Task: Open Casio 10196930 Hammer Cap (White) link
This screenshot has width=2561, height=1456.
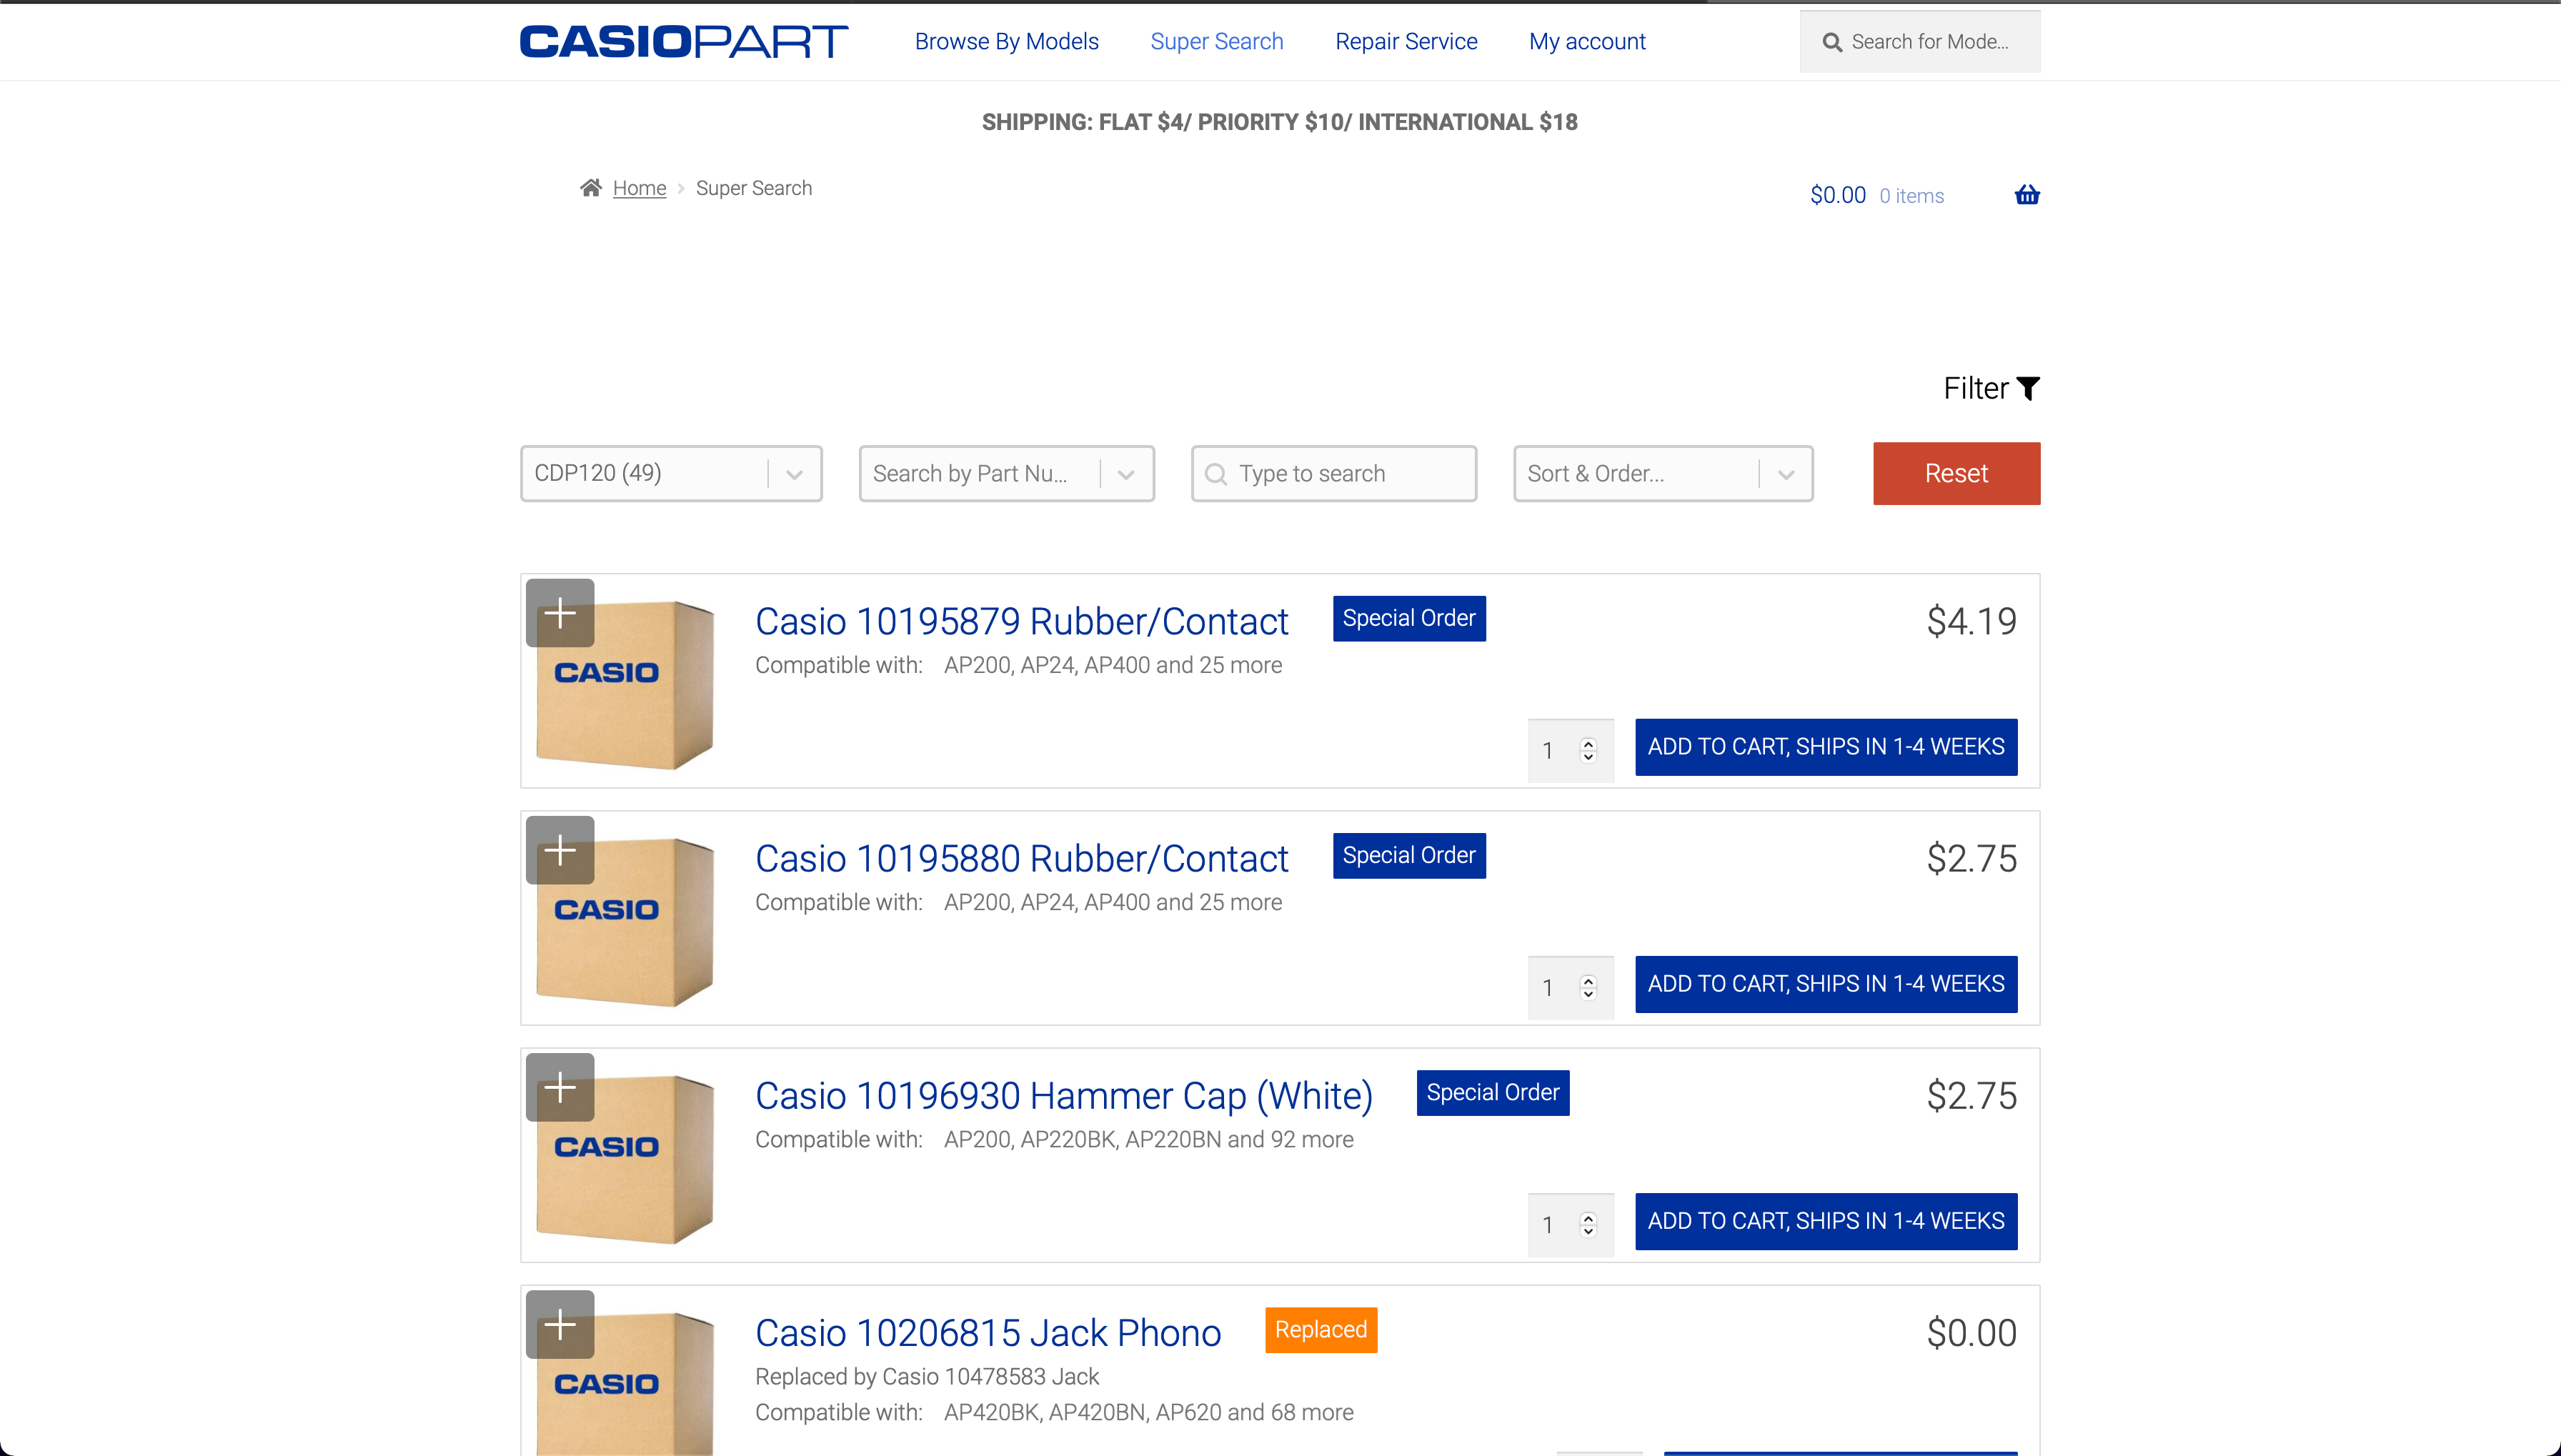Action: point(1064,1096)
